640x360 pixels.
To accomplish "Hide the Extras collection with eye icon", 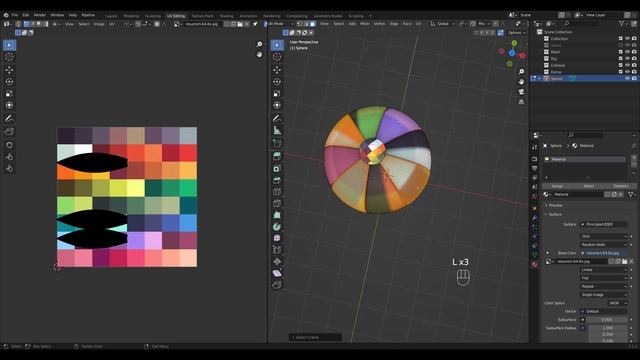I will pyautogui.click(x=627, y=72).
